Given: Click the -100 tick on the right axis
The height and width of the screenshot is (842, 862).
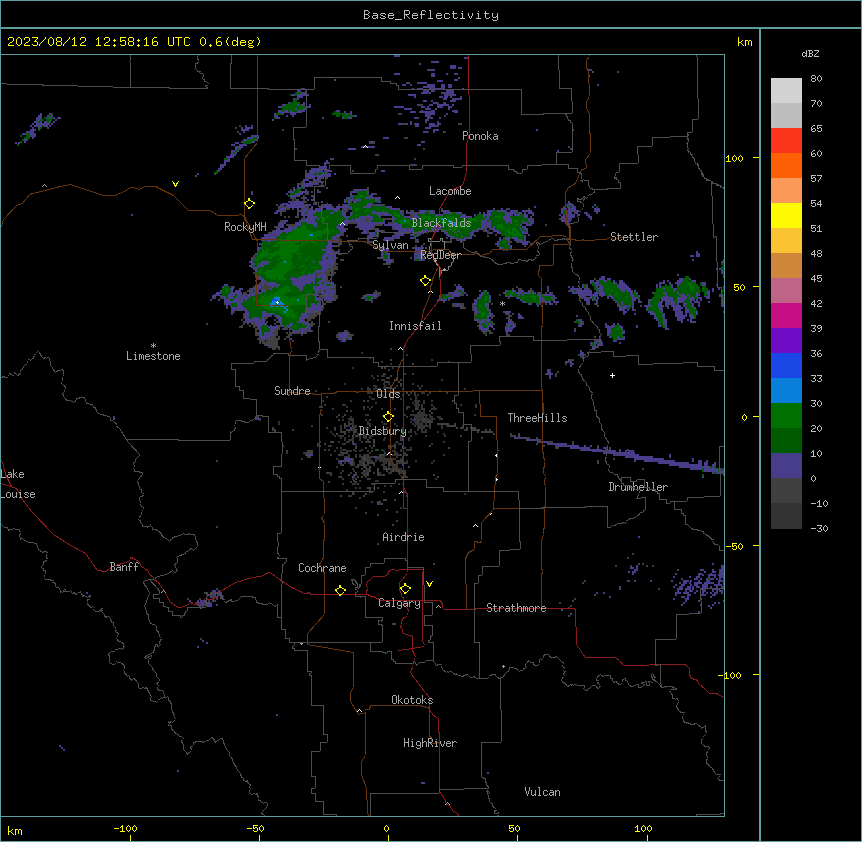Looking at the screenshot, I should (x=730, y=675).
